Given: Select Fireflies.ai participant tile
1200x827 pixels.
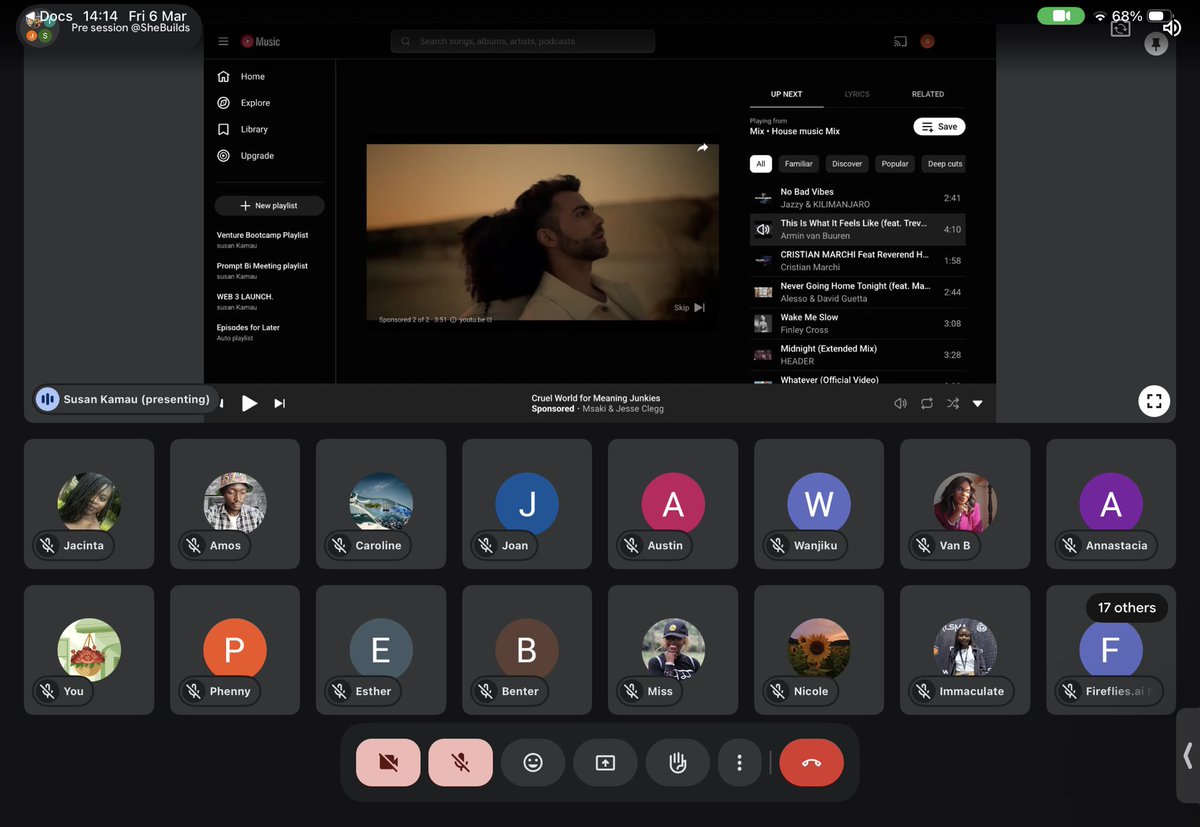Looking at the screenshot, I should pos(1111,650).
